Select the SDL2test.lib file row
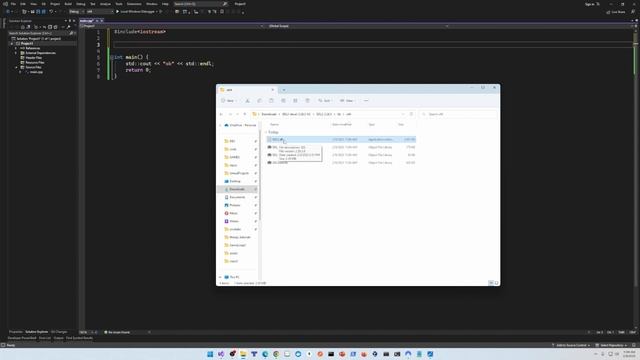The width and height of the screenshot is (640, 360). tap(341, 163)
